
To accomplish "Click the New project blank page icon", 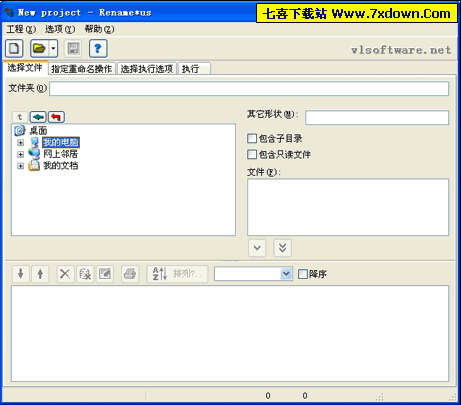I will [x=14, y=49].
